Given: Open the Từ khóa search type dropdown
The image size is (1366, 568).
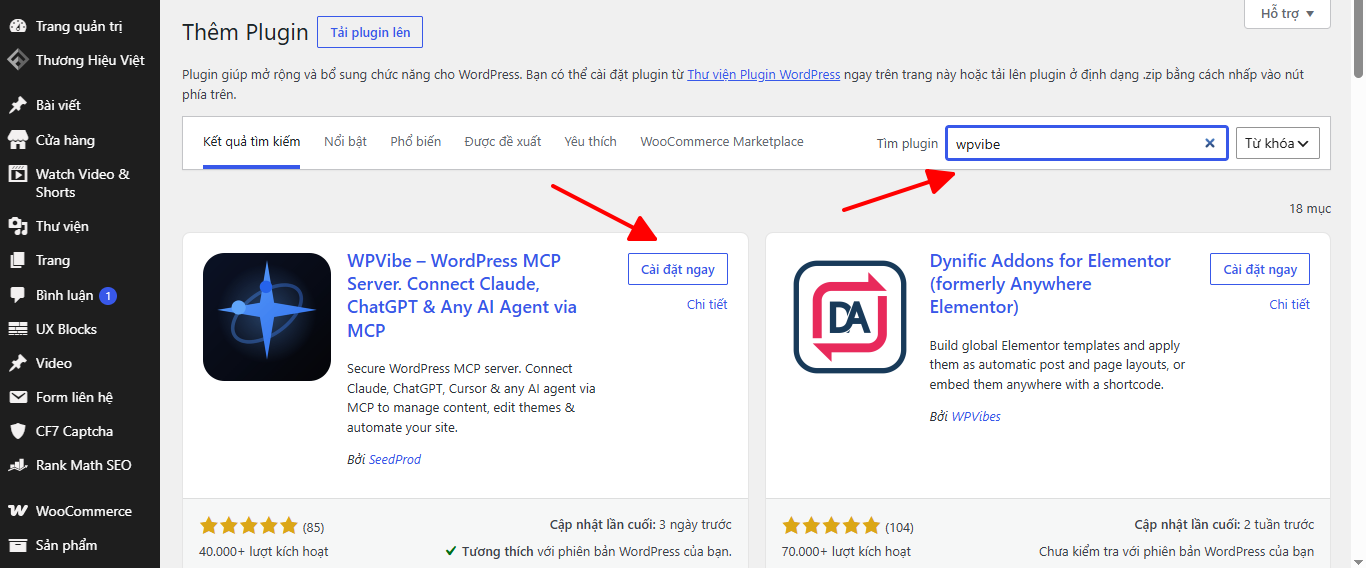Looking at the screenshot, I should coord(1278,143).
